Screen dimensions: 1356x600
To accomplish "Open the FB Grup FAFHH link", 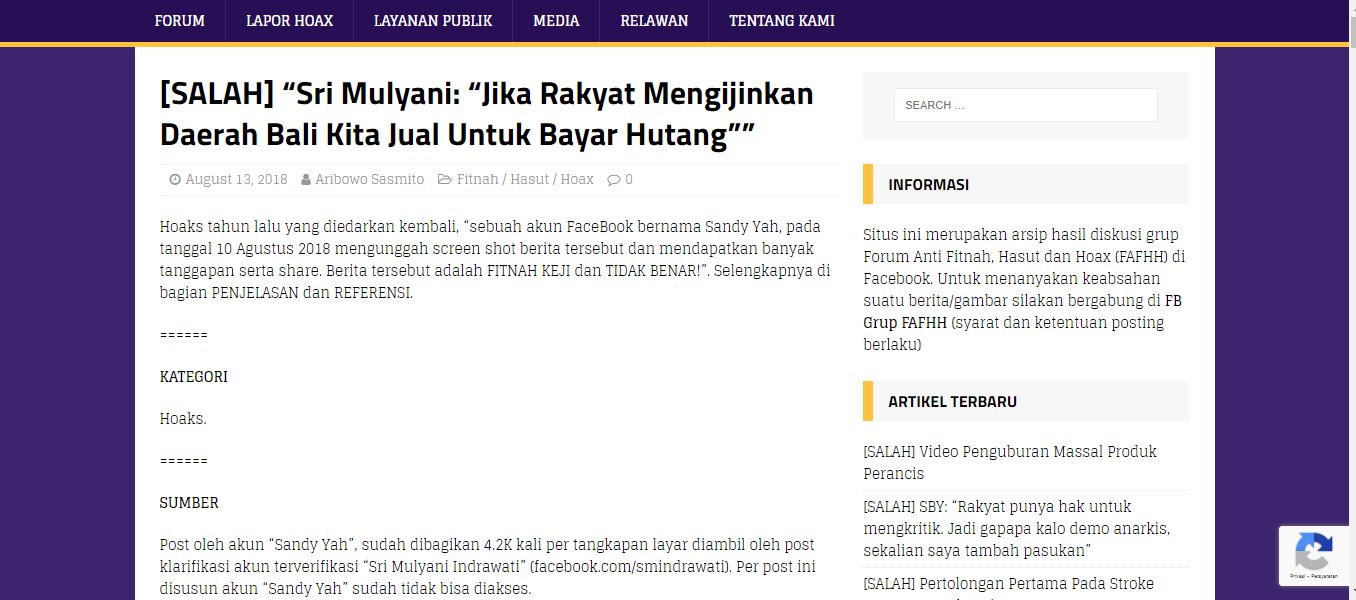I will [1024, 311].
